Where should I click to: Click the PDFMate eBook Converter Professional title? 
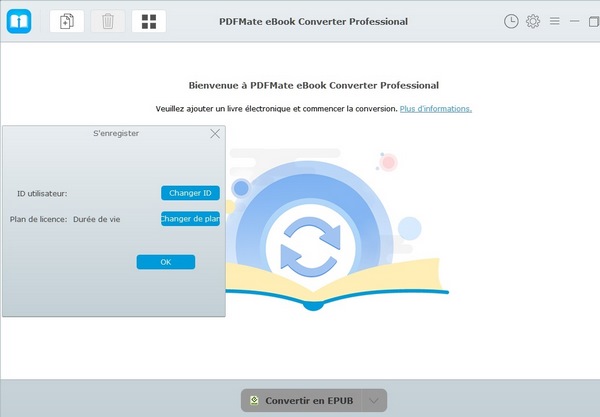313,21
